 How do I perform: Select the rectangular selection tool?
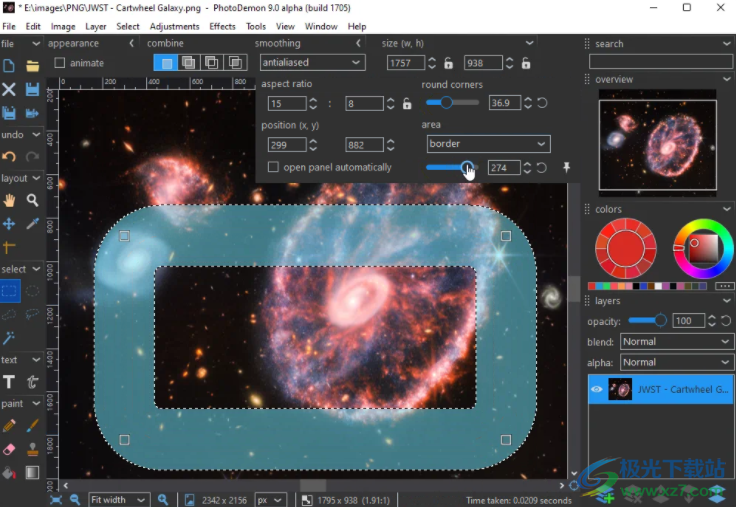coord(9,291)
